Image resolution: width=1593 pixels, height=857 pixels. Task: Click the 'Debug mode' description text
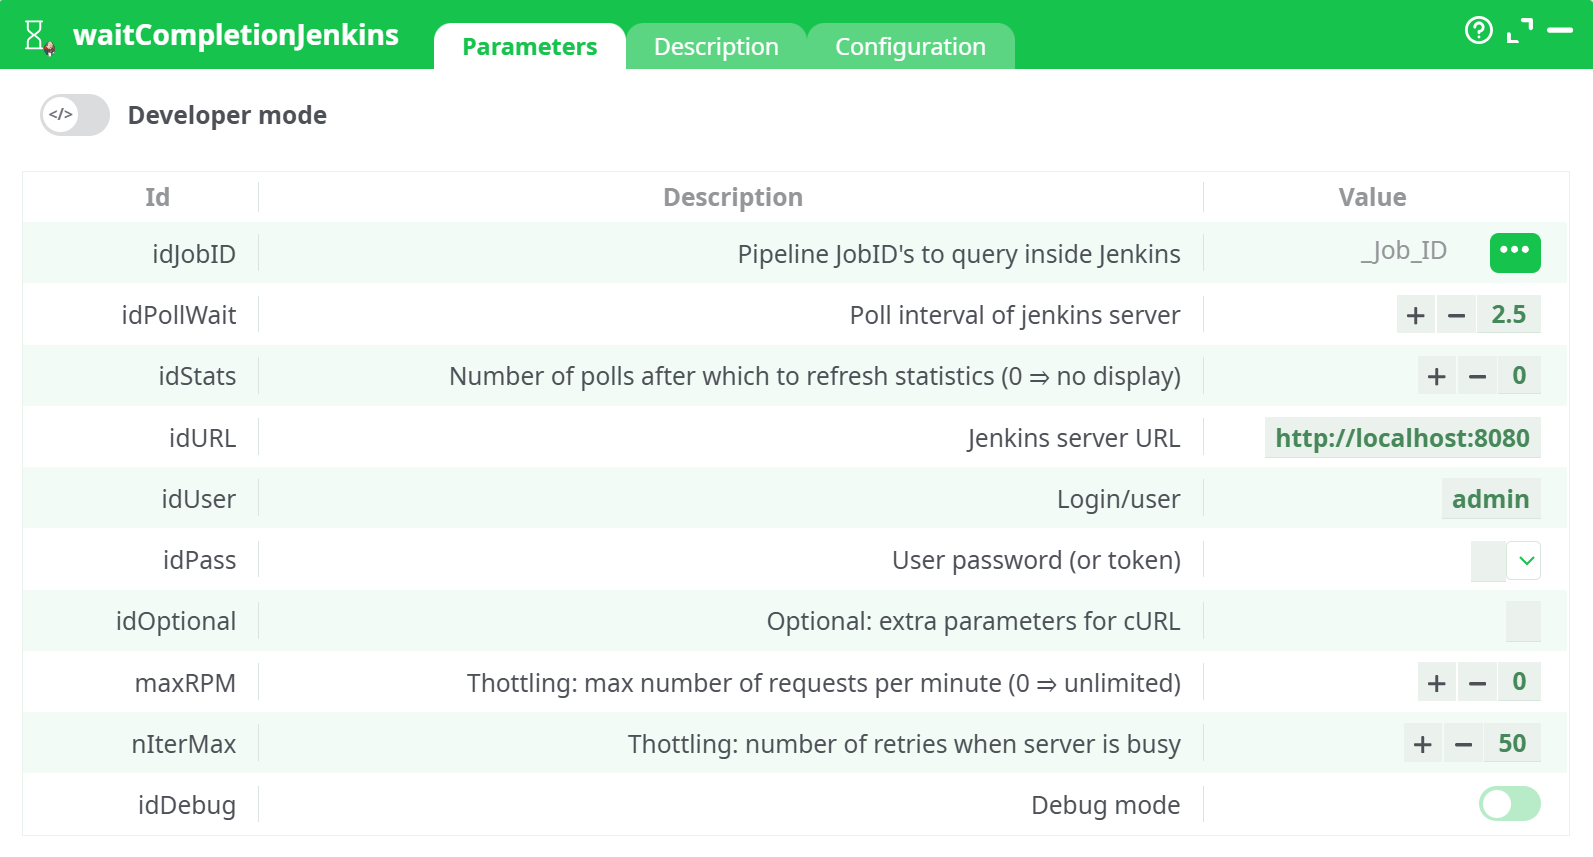click(x=1105, y=805)
